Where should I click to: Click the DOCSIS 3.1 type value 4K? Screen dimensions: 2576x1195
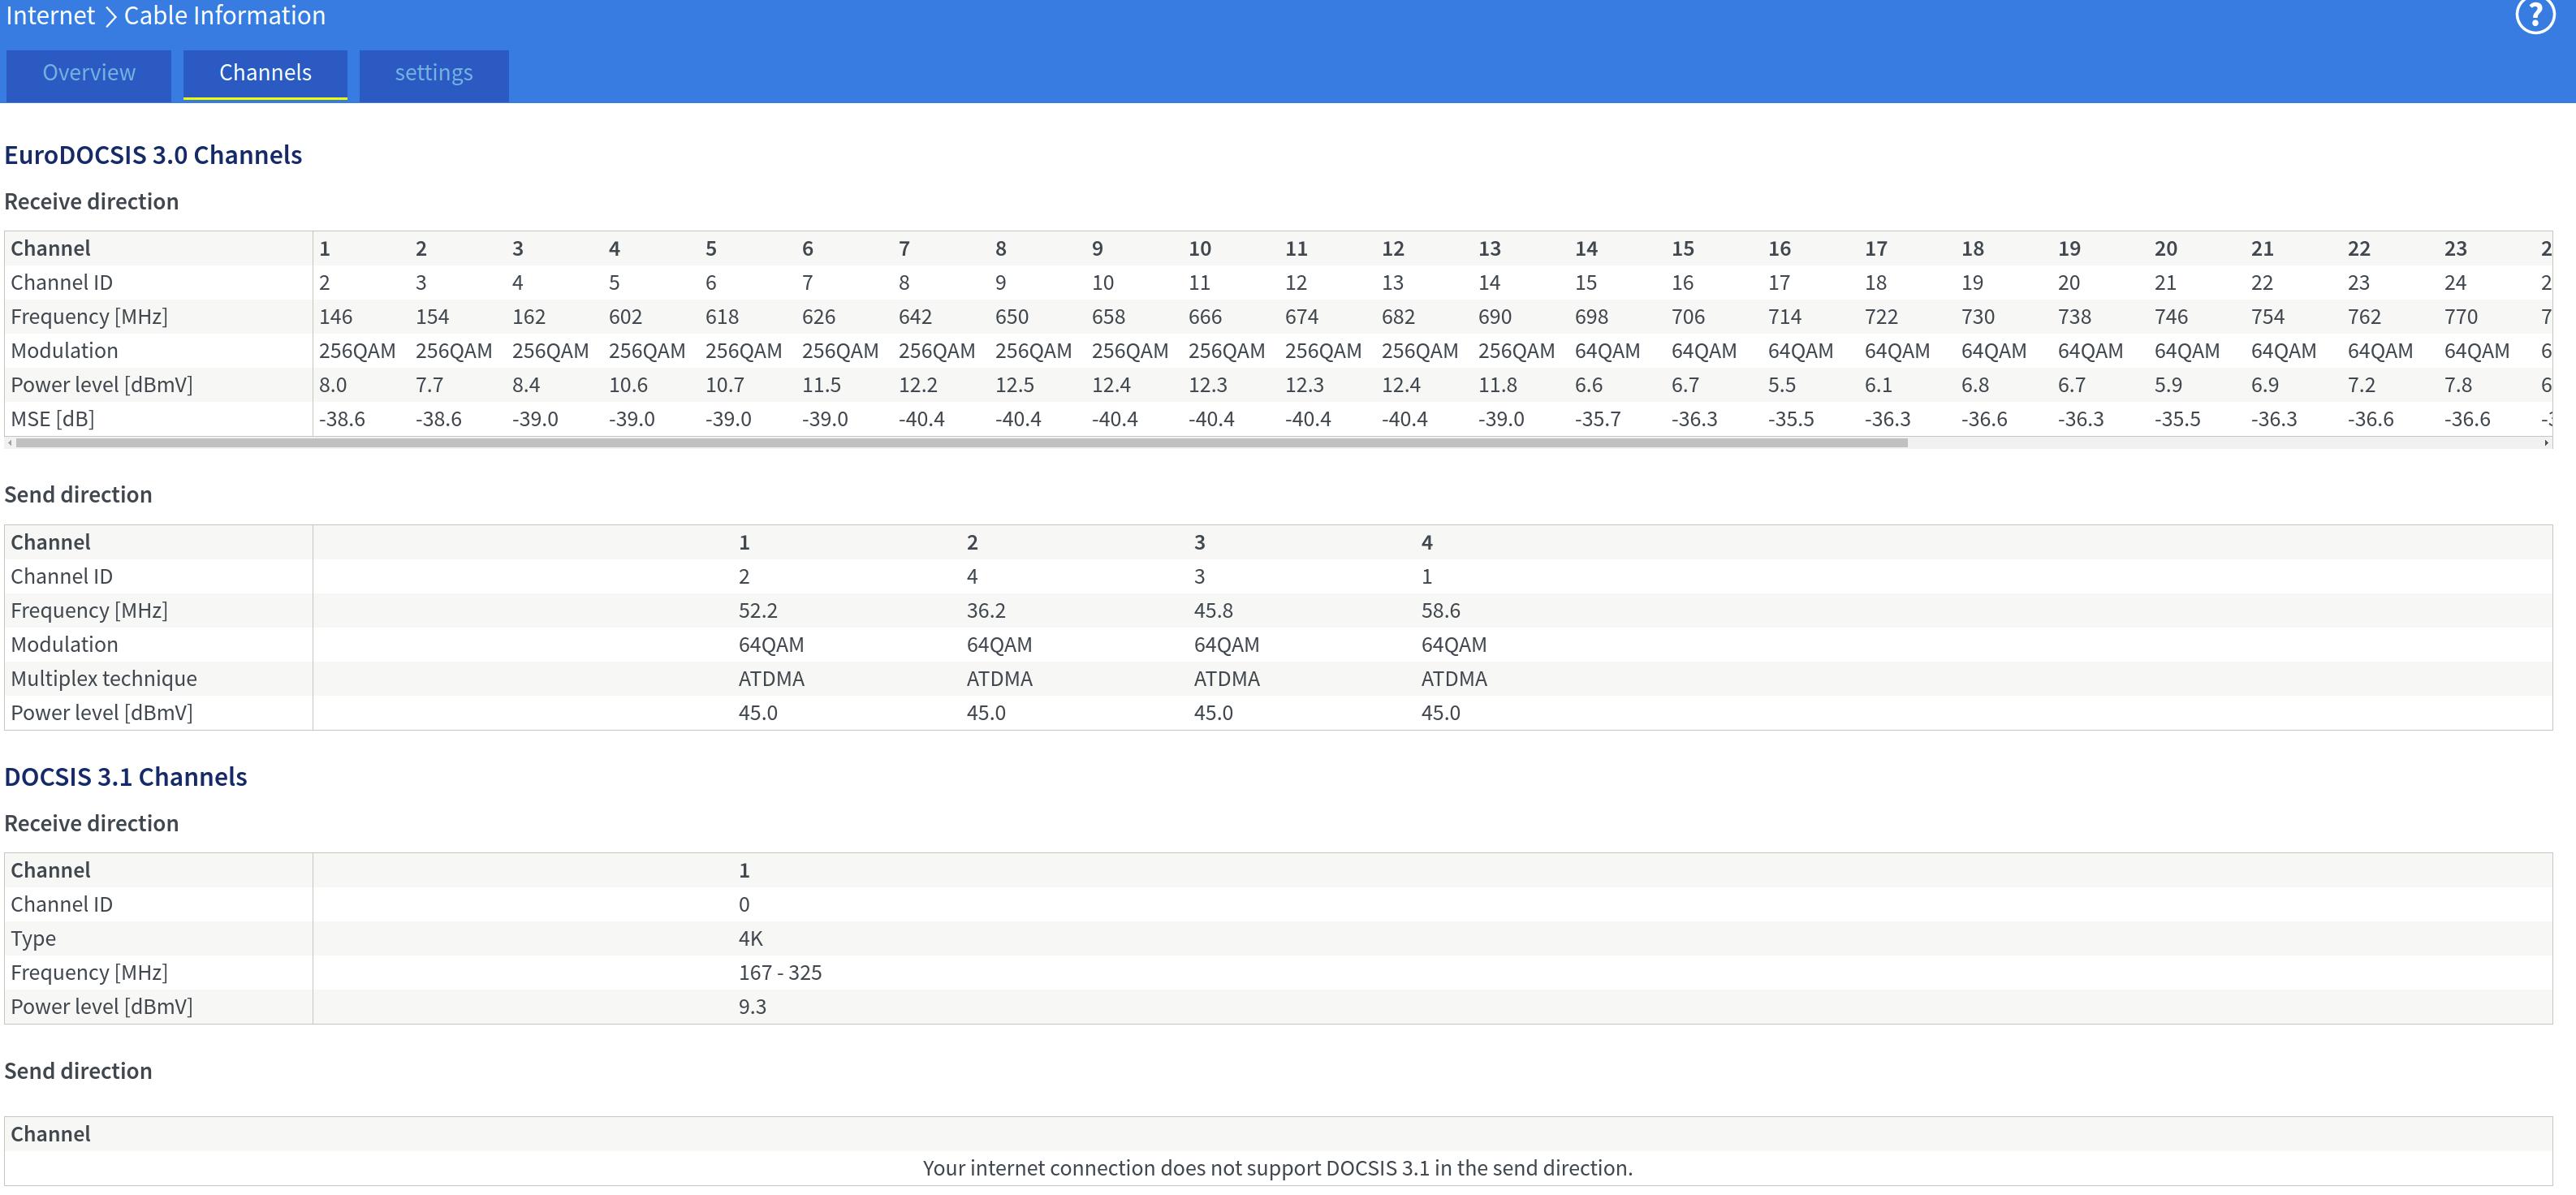(x=750, y=939)
